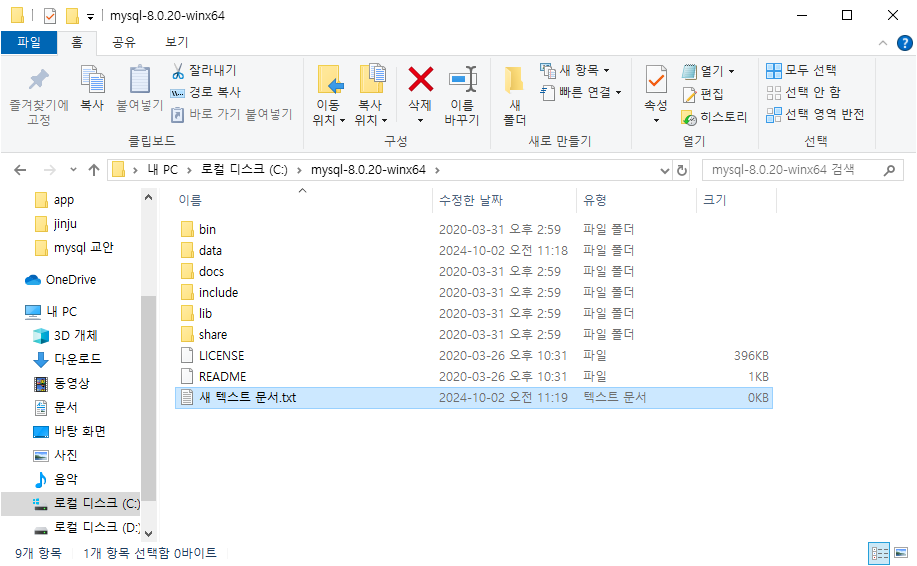Click 선택 안 함 (Select none)
Viewport: 917px width, 566px height.
[803, 92]
